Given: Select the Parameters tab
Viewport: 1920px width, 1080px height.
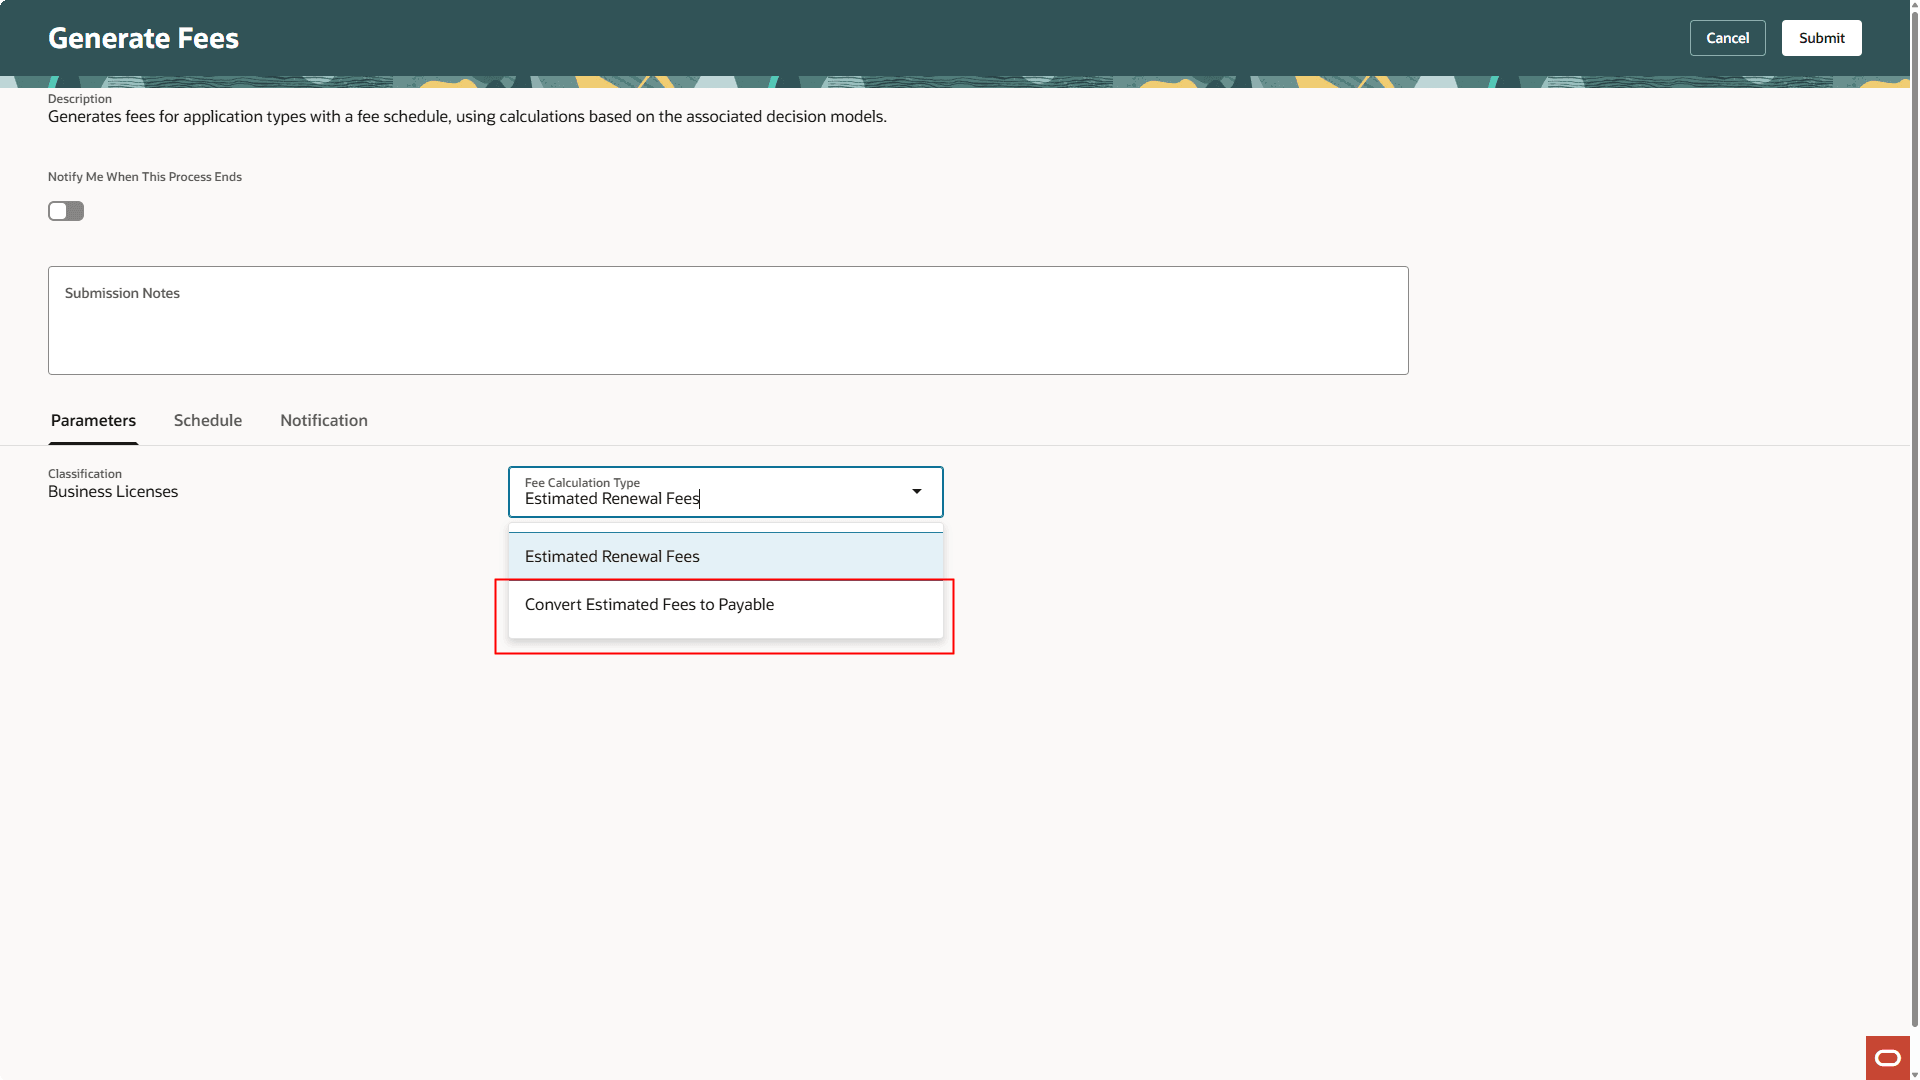Looking at the screenshot, I should pos(92,420).
